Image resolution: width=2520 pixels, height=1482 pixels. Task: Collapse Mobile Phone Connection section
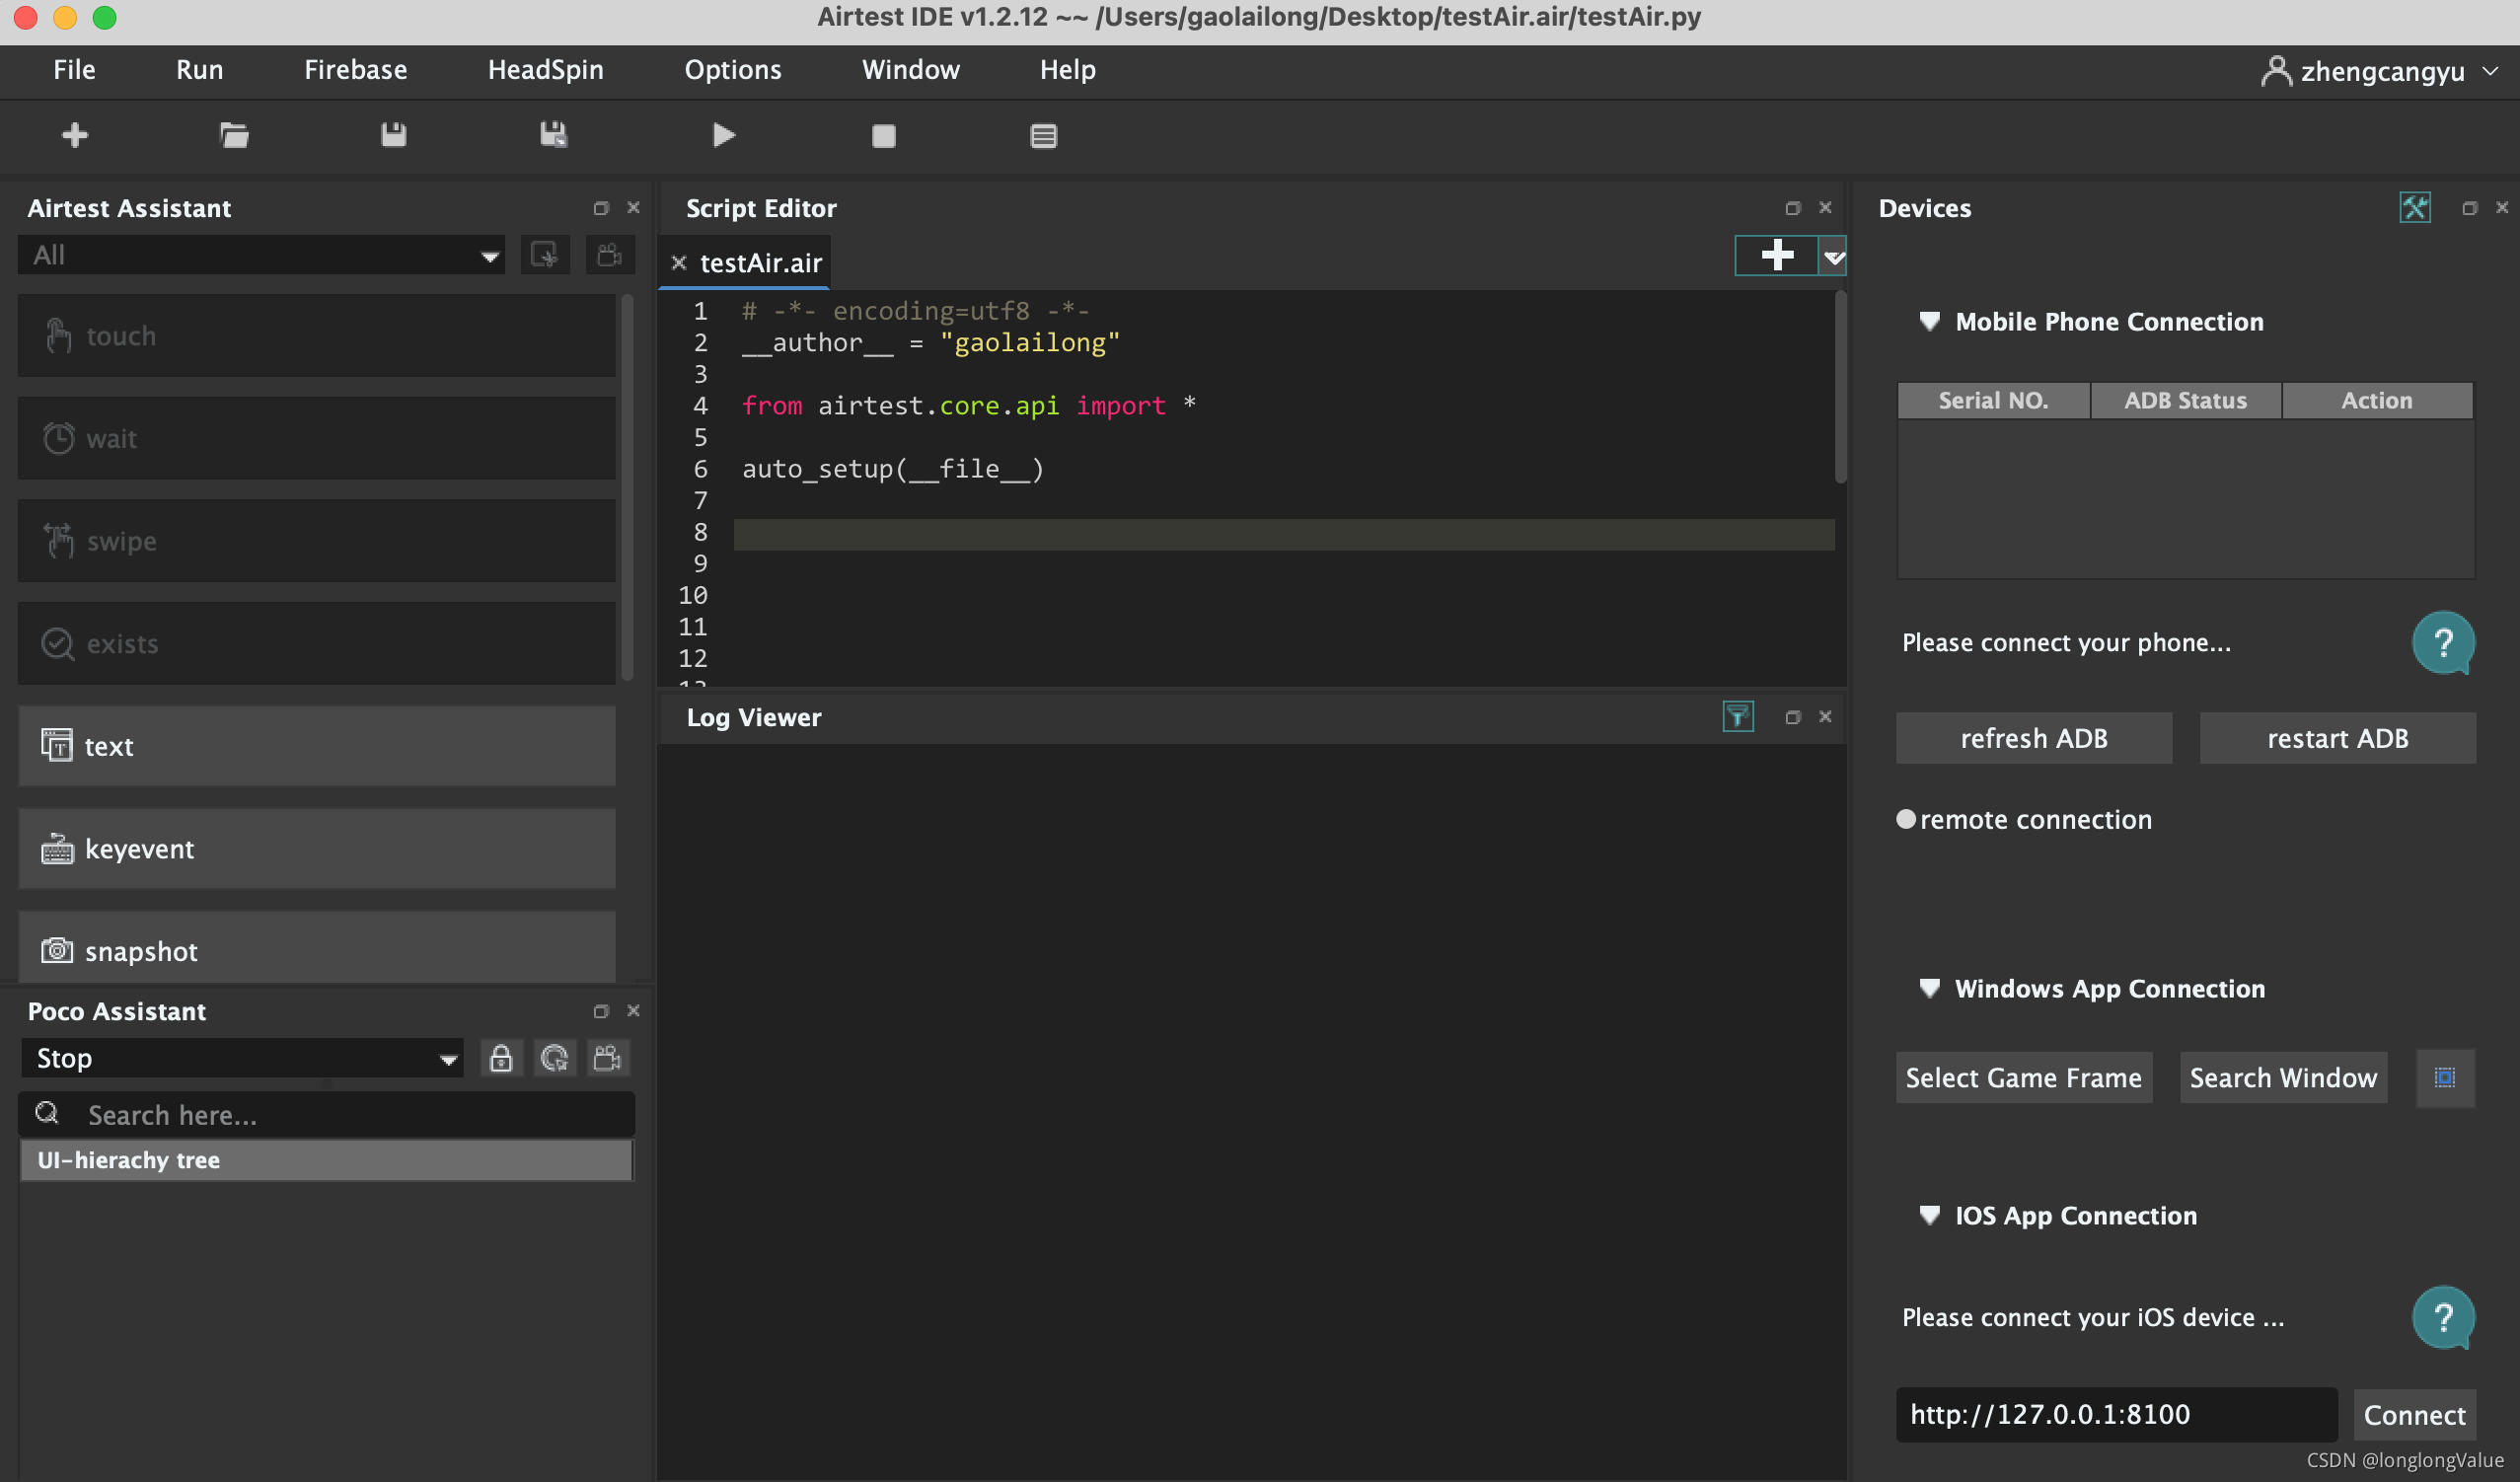click(x=1930, y=322)
